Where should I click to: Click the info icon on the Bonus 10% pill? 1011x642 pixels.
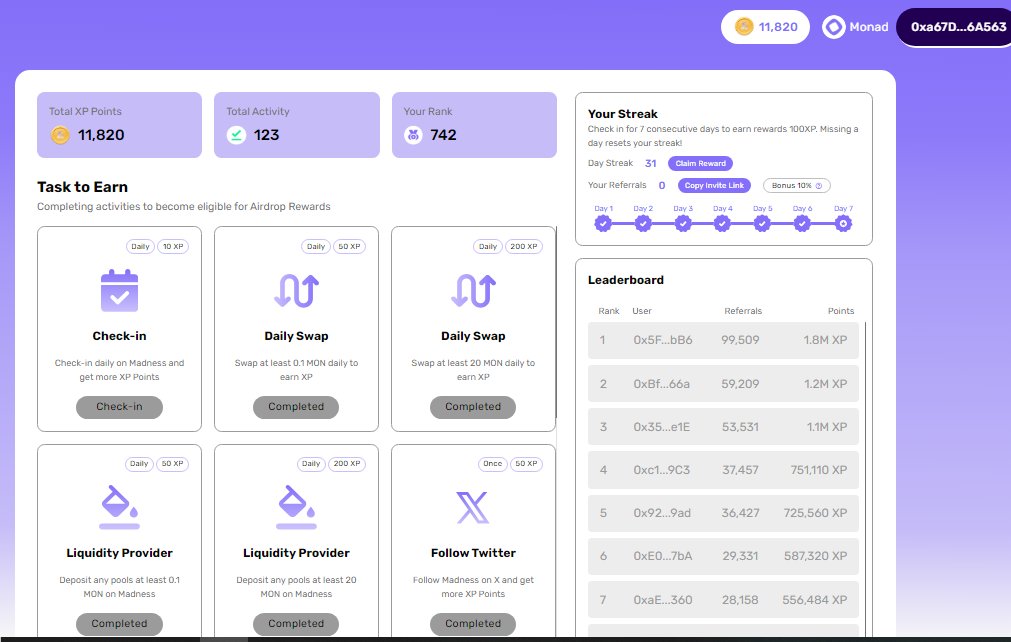(819, 186)
